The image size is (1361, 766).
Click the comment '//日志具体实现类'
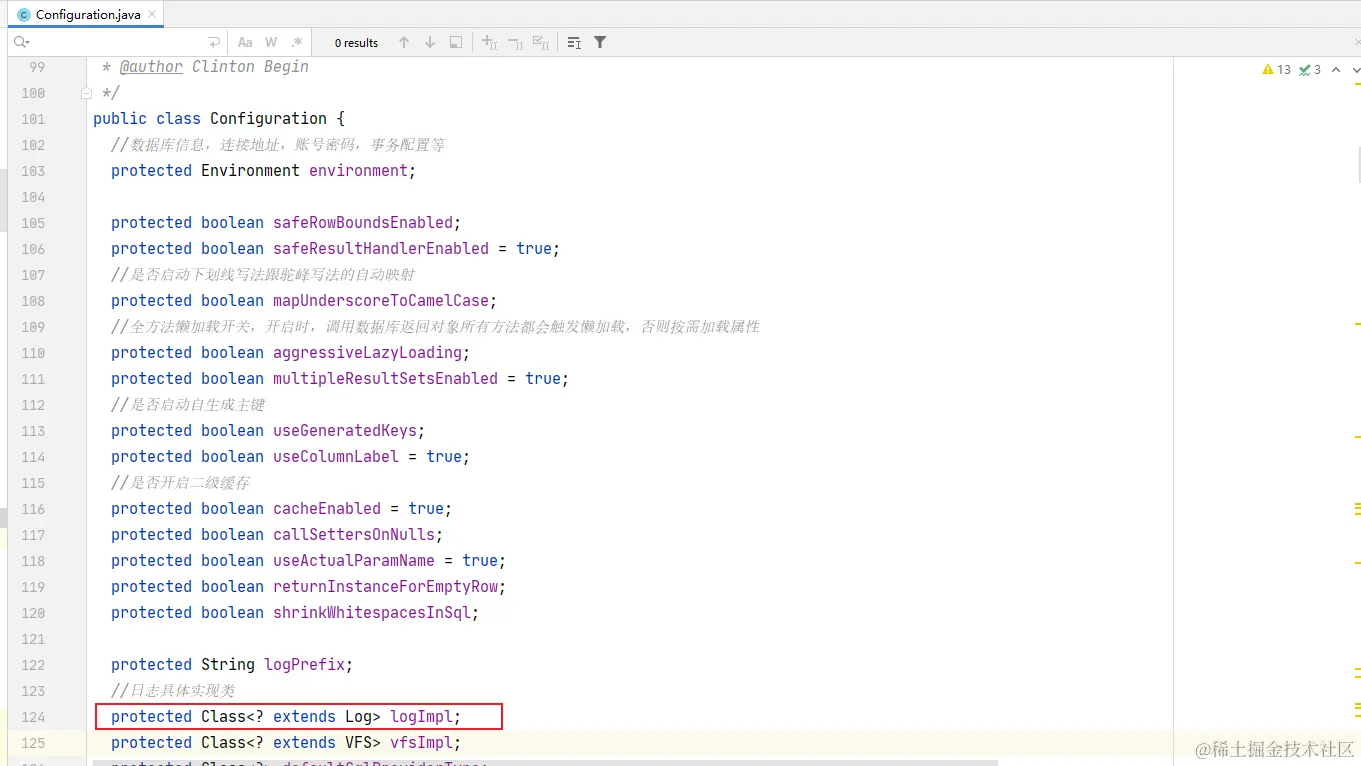[173, 690]
